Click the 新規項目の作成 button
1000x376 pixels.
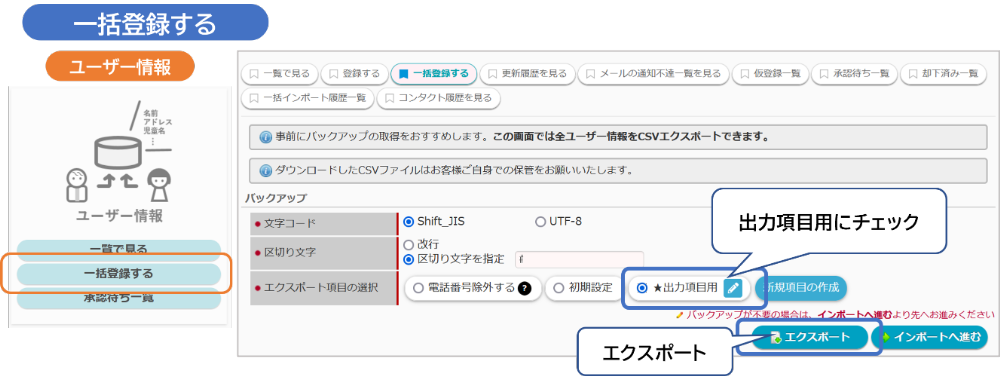[802, 288]
